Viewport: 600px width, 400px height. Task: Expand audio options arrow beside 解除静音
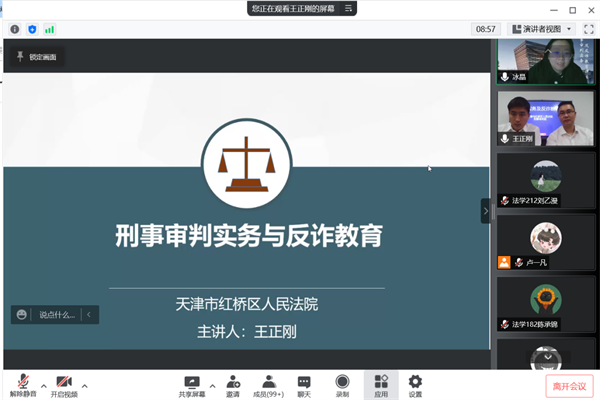click(43, 385)
